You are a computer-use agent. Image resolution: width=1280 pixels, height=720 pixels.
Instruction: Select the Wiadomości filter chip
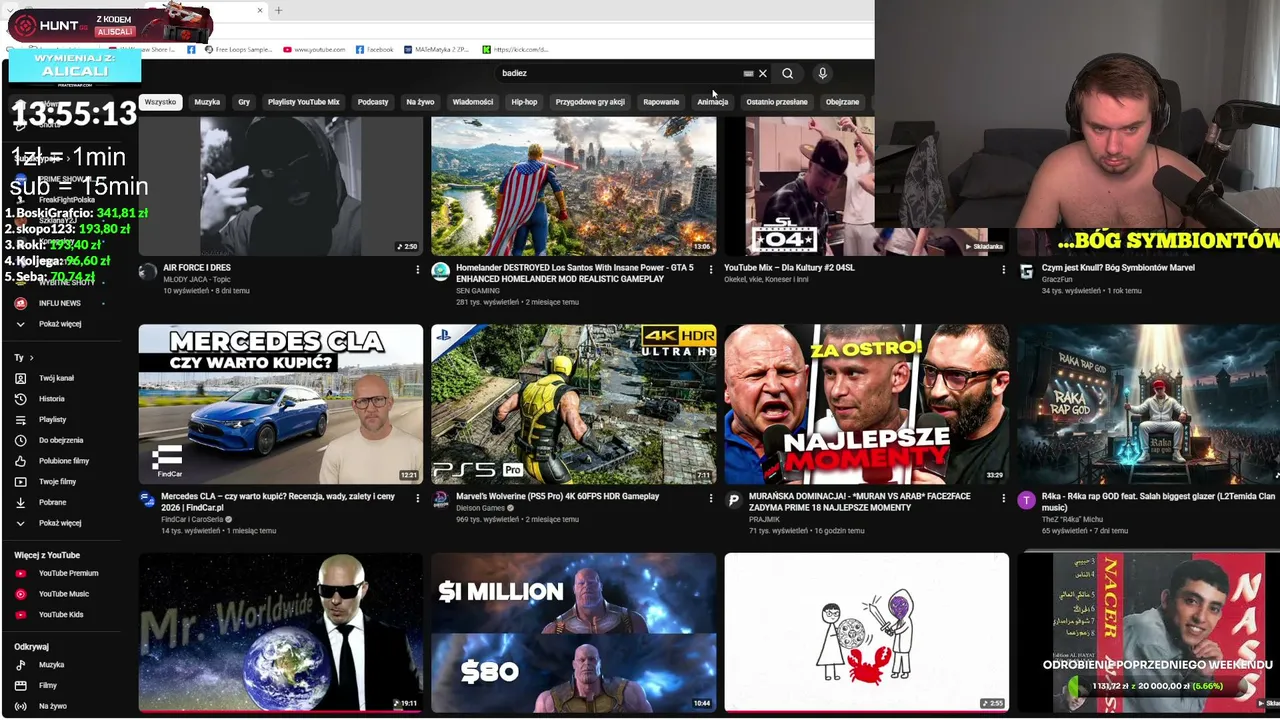[473, 102]
